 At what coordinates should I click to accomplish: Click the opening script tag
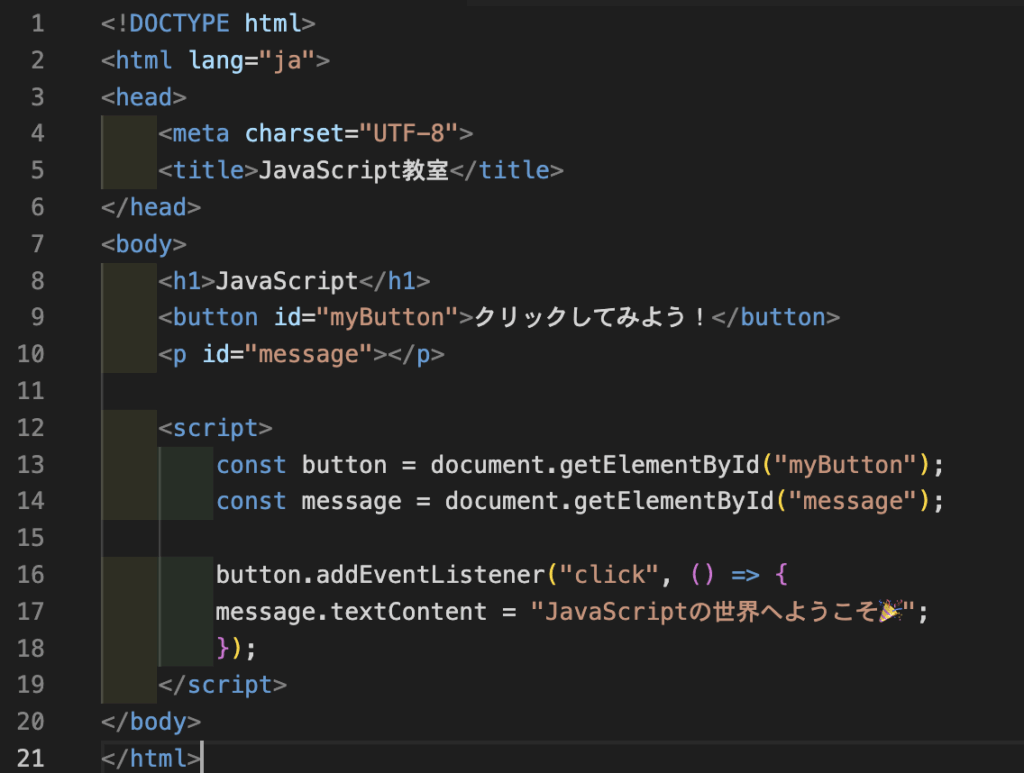tap(215, 427)
